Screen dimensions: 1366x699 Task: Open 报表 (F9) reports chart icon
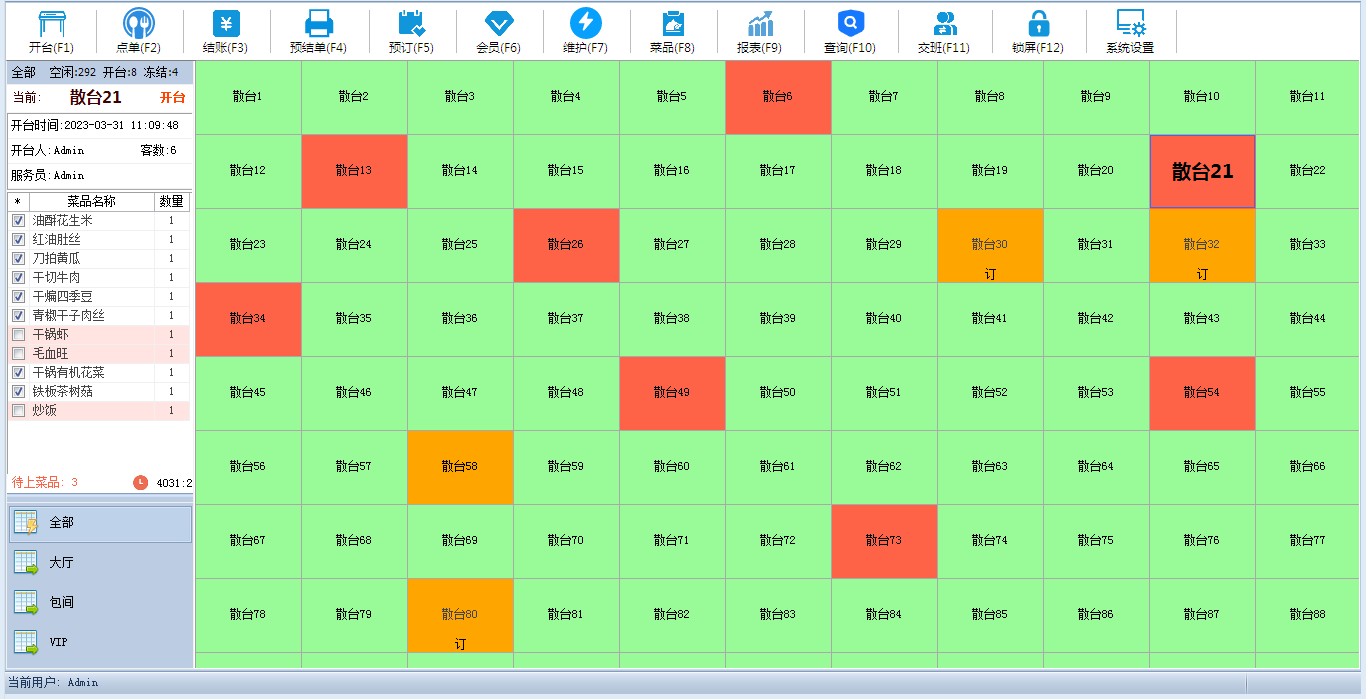click(x=759, y=24)
